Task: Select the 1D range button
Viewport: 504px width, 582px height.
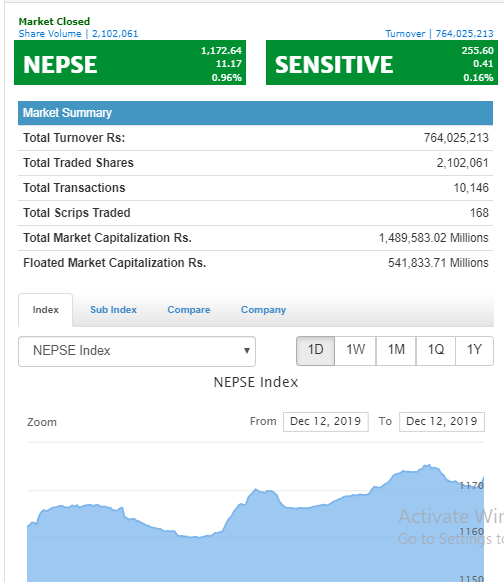Action: tap(315, 351)
